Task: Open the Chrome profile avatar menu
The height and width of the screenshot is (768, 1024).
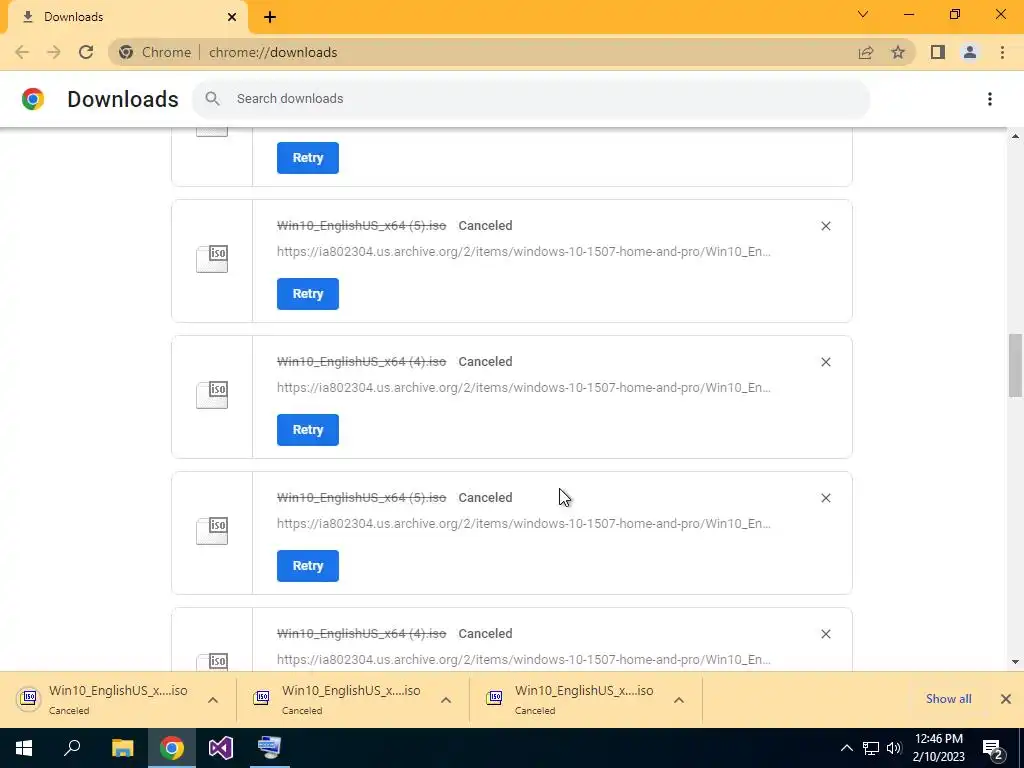Action: click(970, 52)
